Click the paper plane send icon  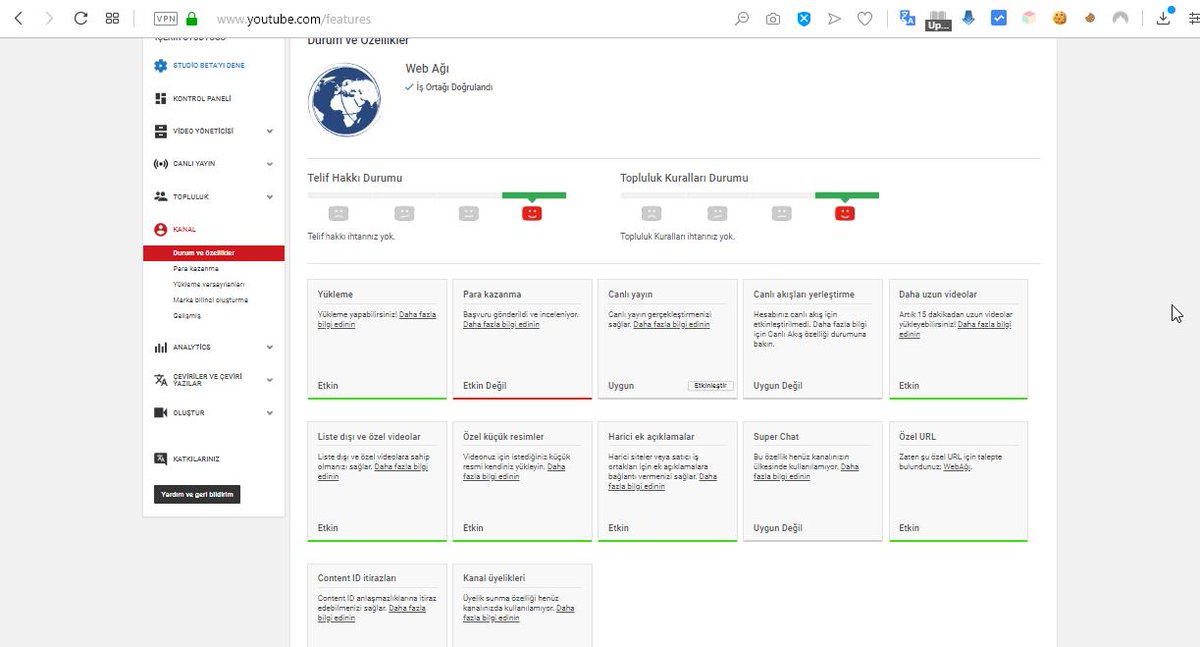pyautogui.click(x=834, y=18)
